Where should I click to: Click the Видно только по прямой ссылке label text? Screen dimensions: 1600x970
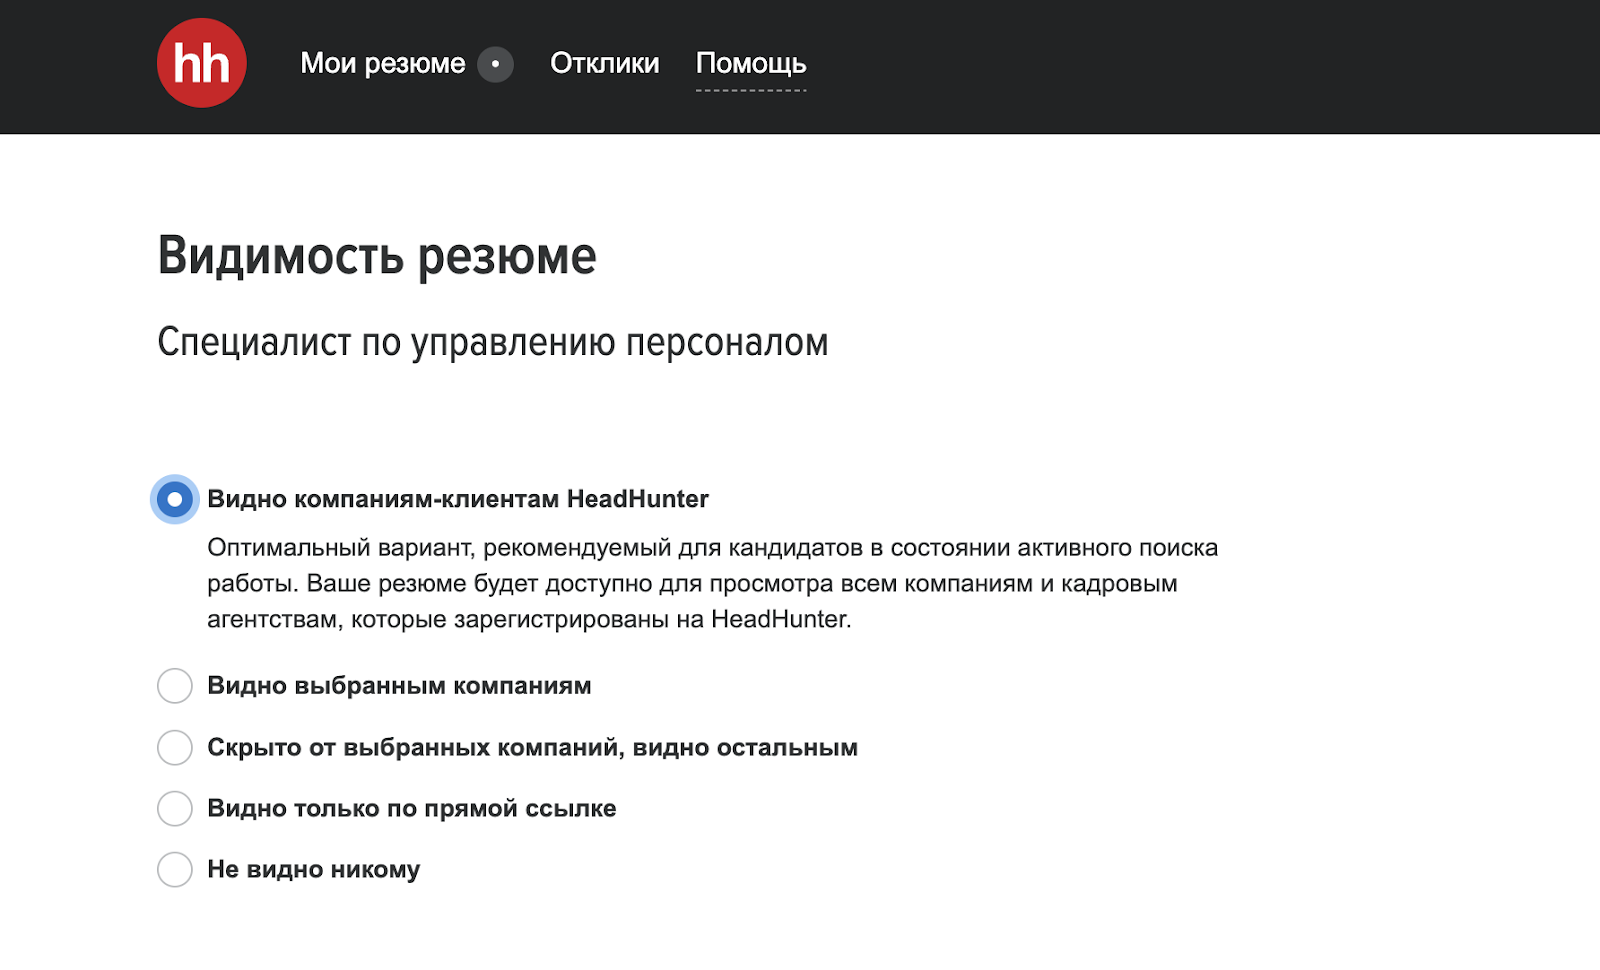tap(411, 809)
